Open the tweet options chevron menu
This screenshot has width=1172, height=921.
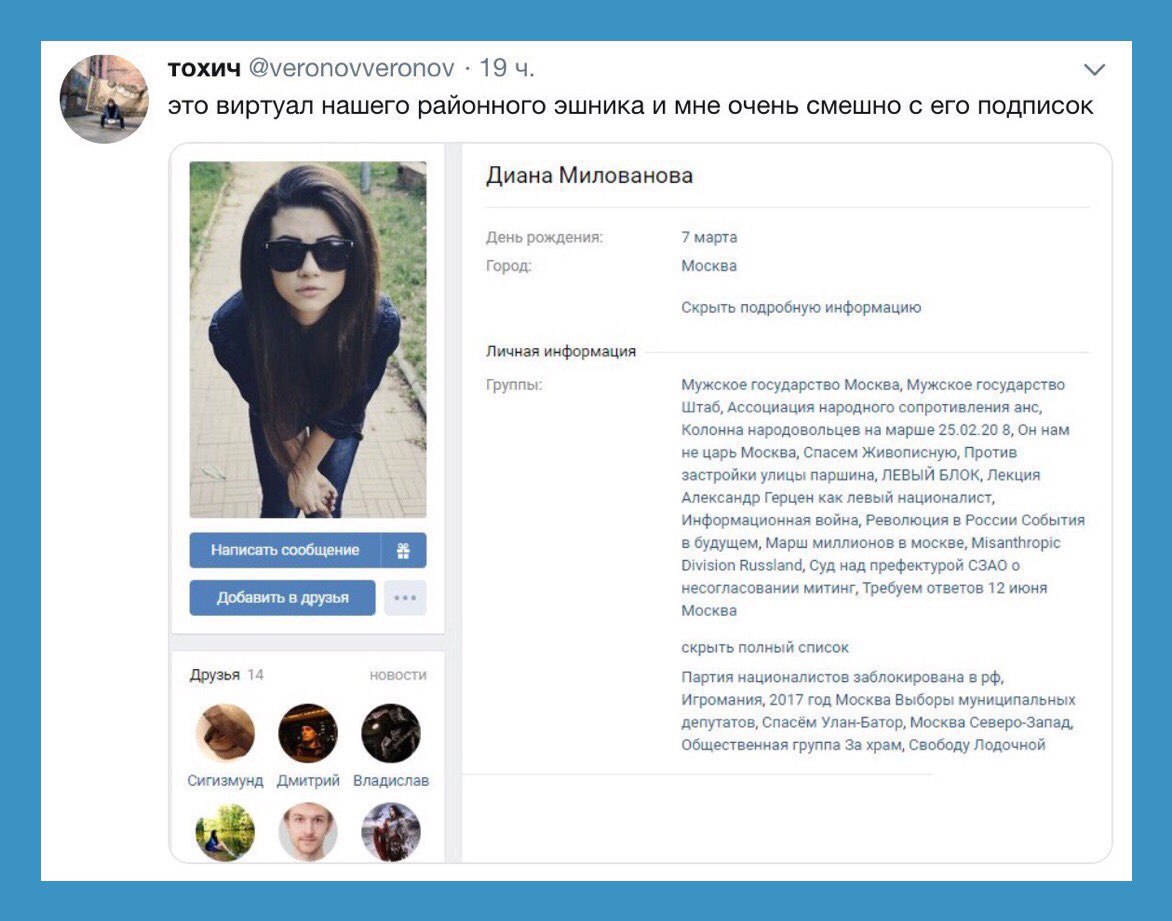(x=1094, y=70)
